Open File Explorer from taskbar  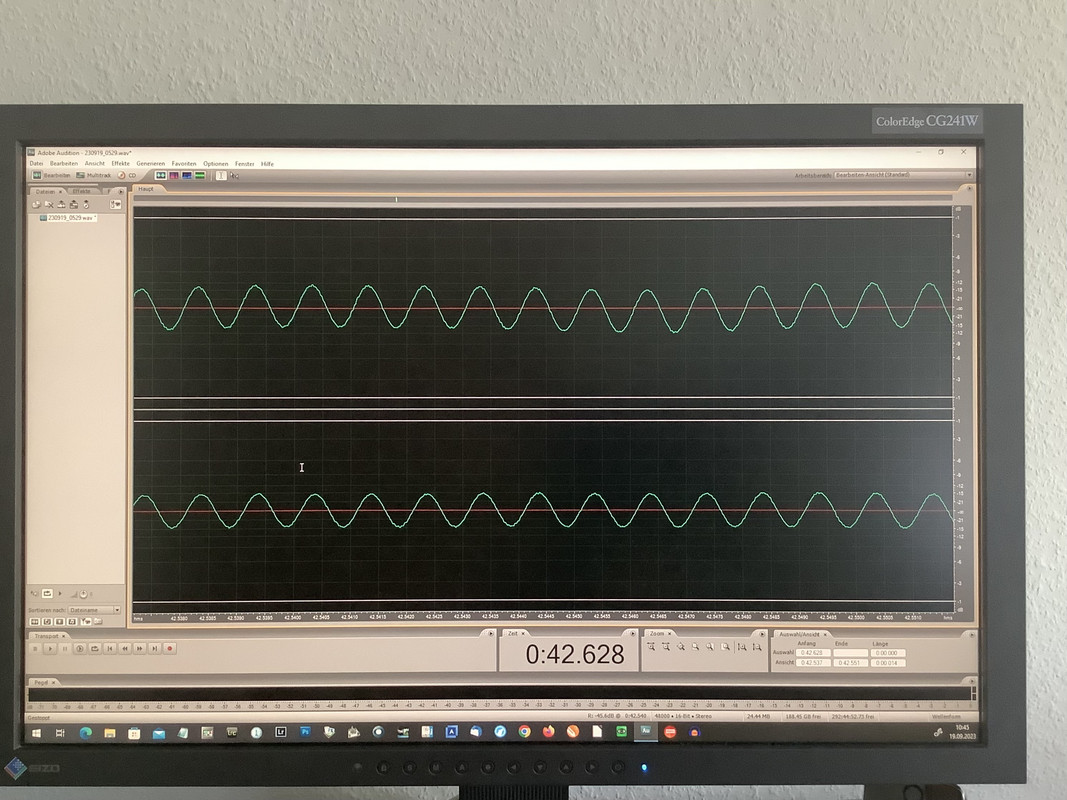coord(110,733)
